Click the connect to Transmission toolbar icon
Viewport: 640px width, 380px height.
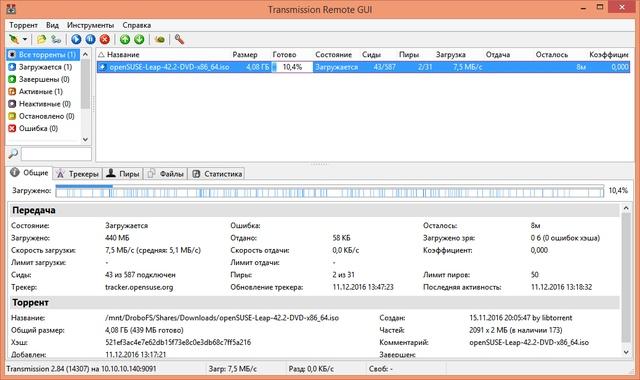pos(14,39)
